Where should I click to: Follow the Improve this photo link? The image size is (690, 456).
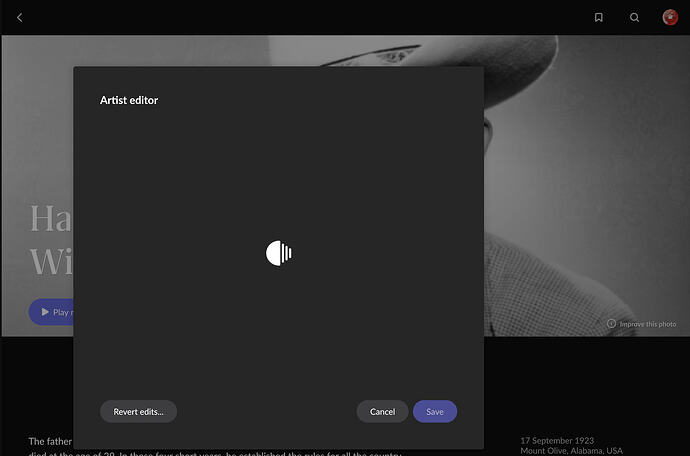pyautogui.click(x=648, y=324)
